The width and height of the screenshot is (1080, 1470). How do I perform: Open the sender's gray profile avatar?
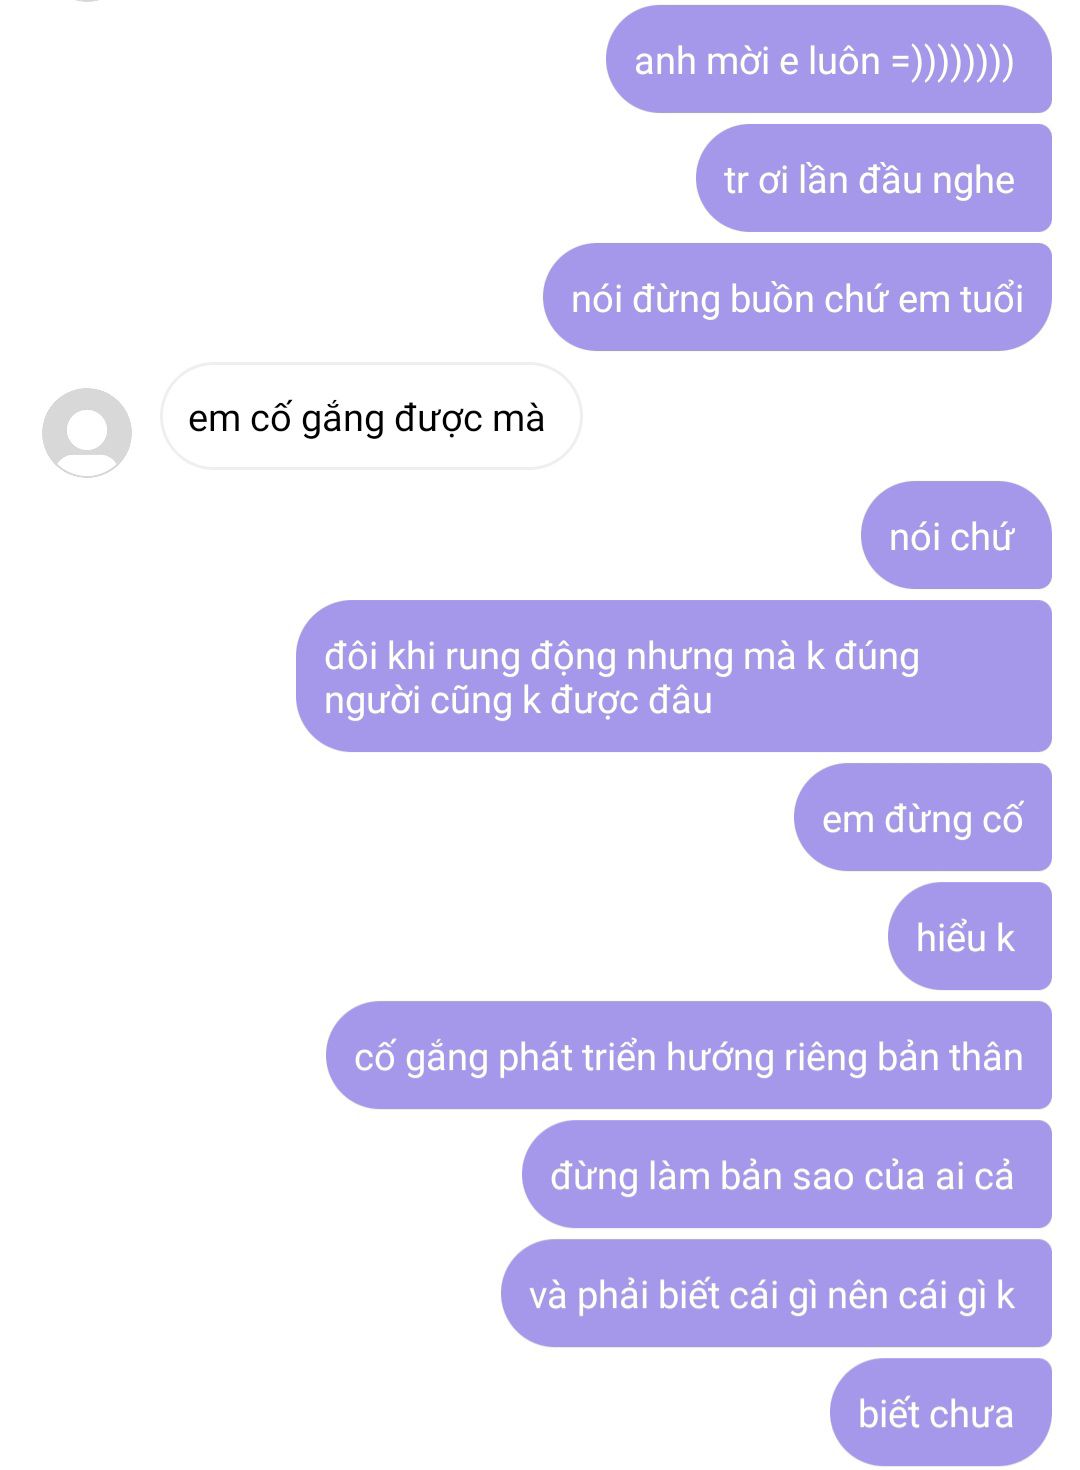pos(87,432)
